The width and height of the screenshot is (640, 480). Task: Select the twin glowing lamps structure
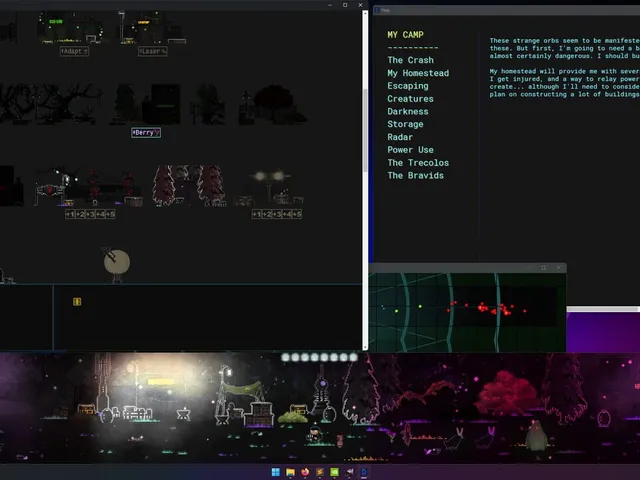[269, 187]
